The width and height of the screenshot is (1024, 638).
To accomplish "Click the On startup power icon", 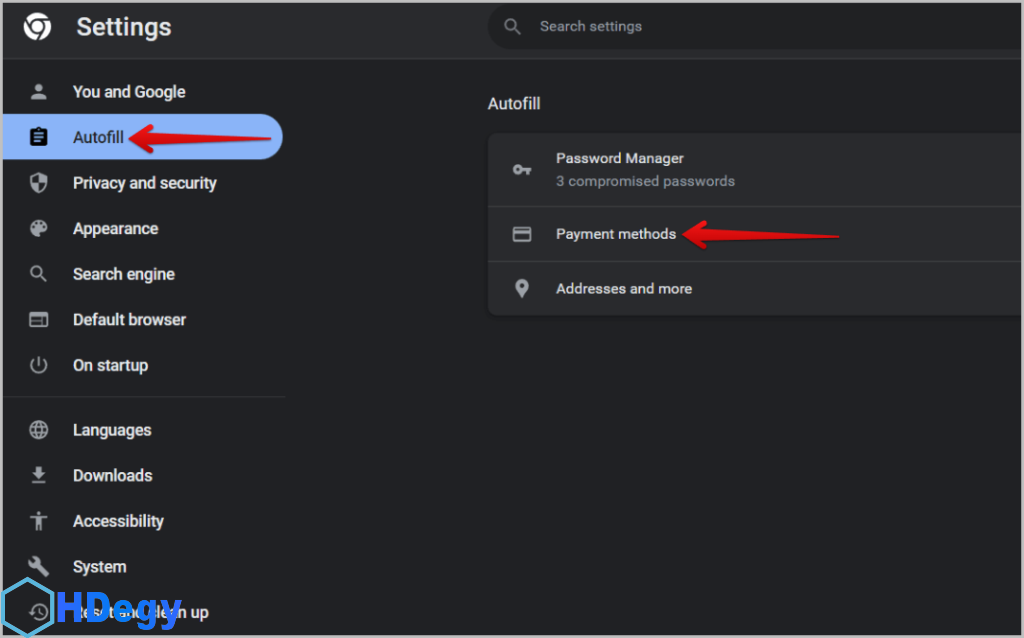I will [39, 365].
